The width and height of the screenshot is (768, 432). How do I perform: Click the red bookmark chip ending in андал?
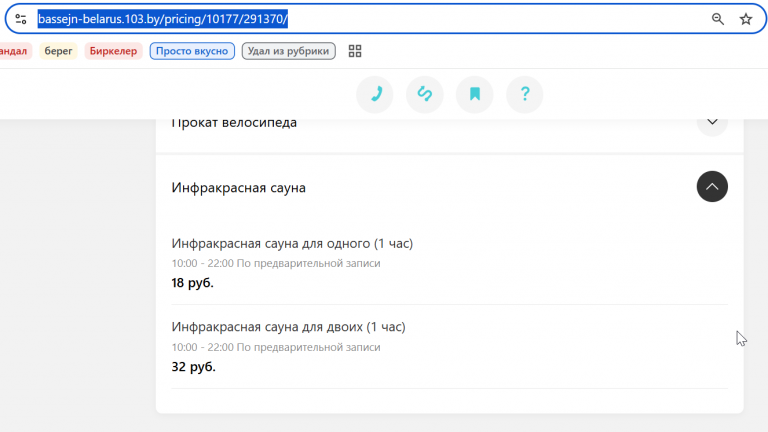coord(15,51)
